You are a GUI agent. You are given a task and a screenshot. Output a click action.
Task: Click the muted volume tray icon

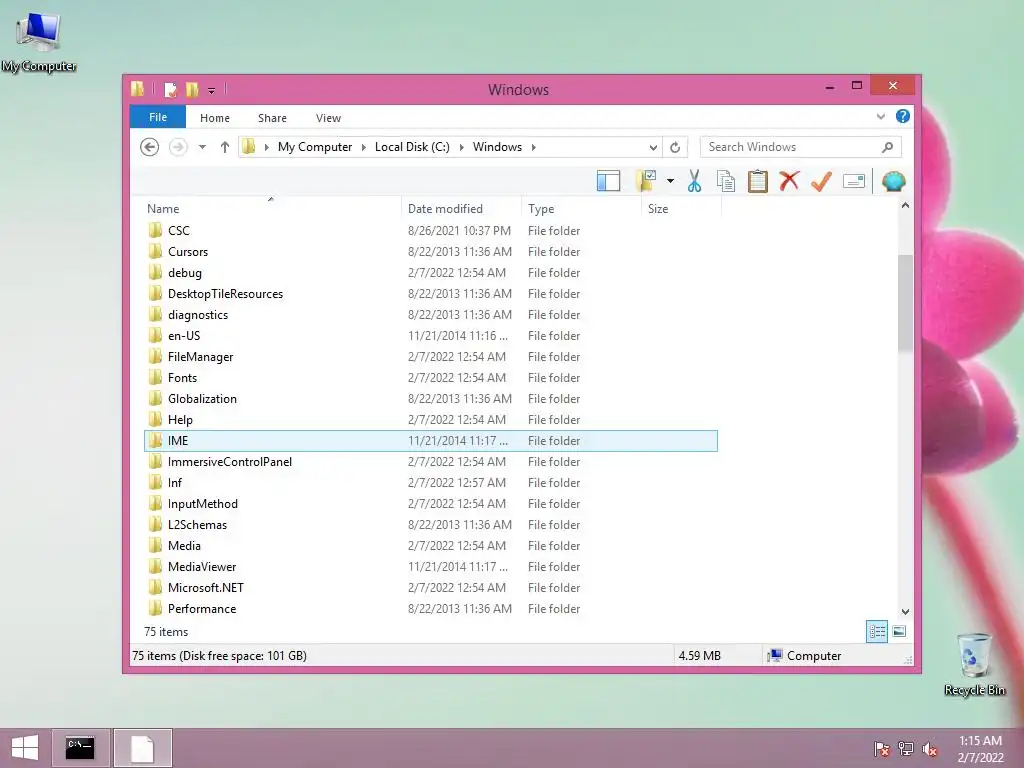pos(930,748)
